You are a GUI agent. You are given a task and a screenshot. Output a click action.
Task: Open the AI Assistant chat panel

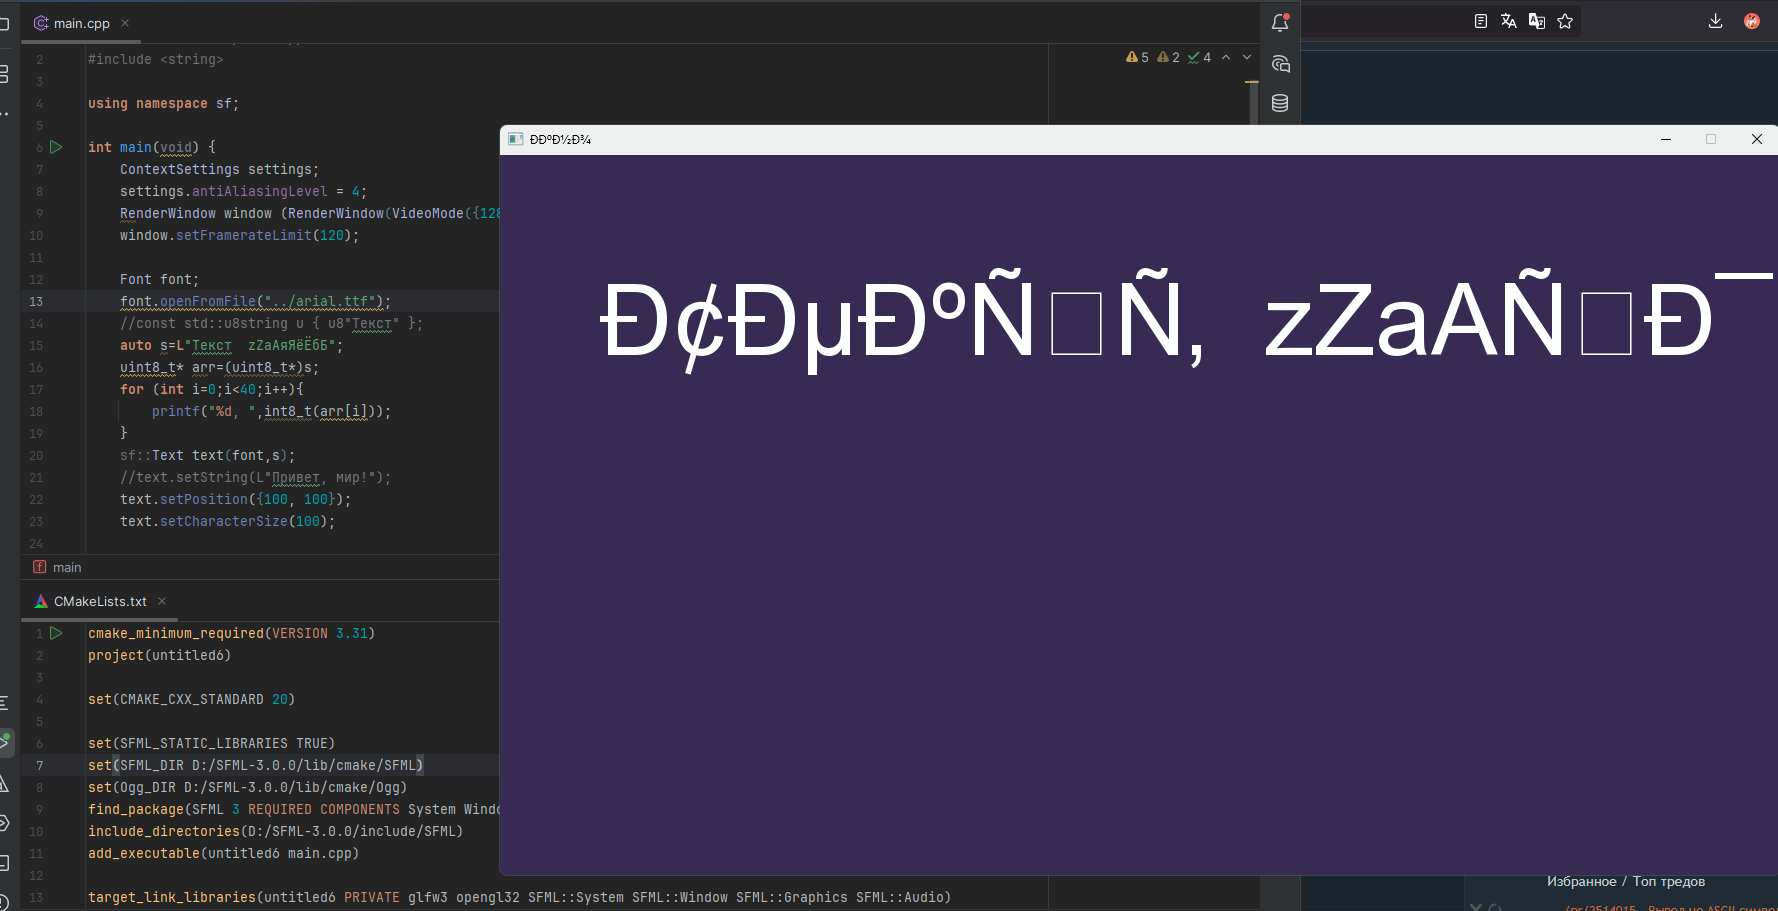[x=1280, y=64]
